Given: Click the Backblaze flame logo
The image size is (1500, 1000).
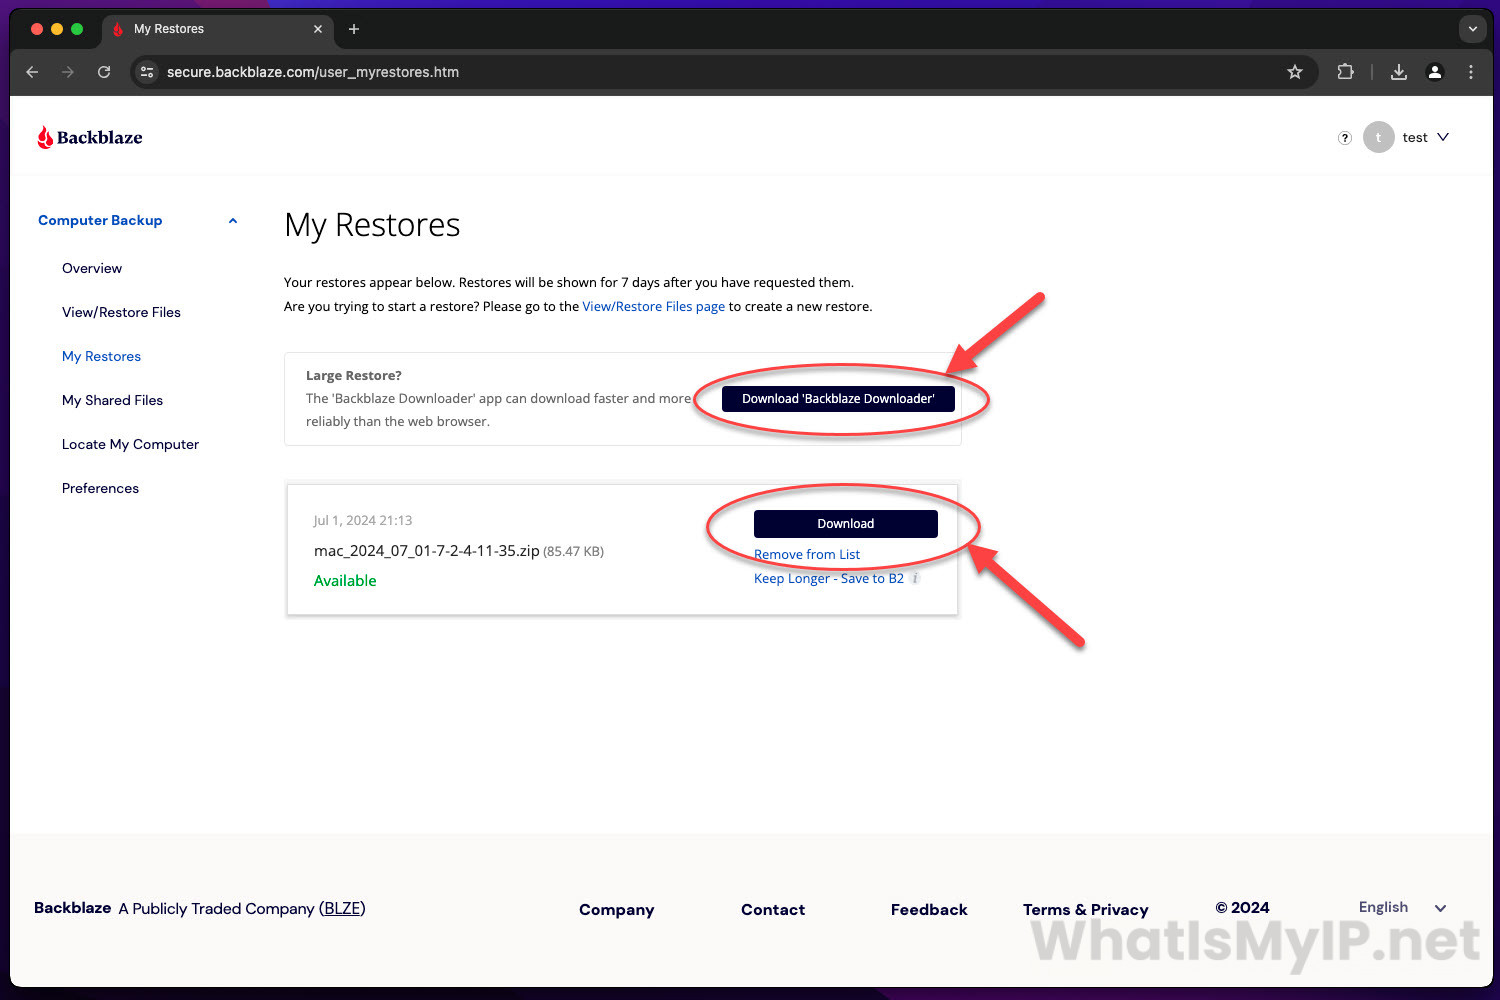Looking at the screenshot, I should [90, 138].
